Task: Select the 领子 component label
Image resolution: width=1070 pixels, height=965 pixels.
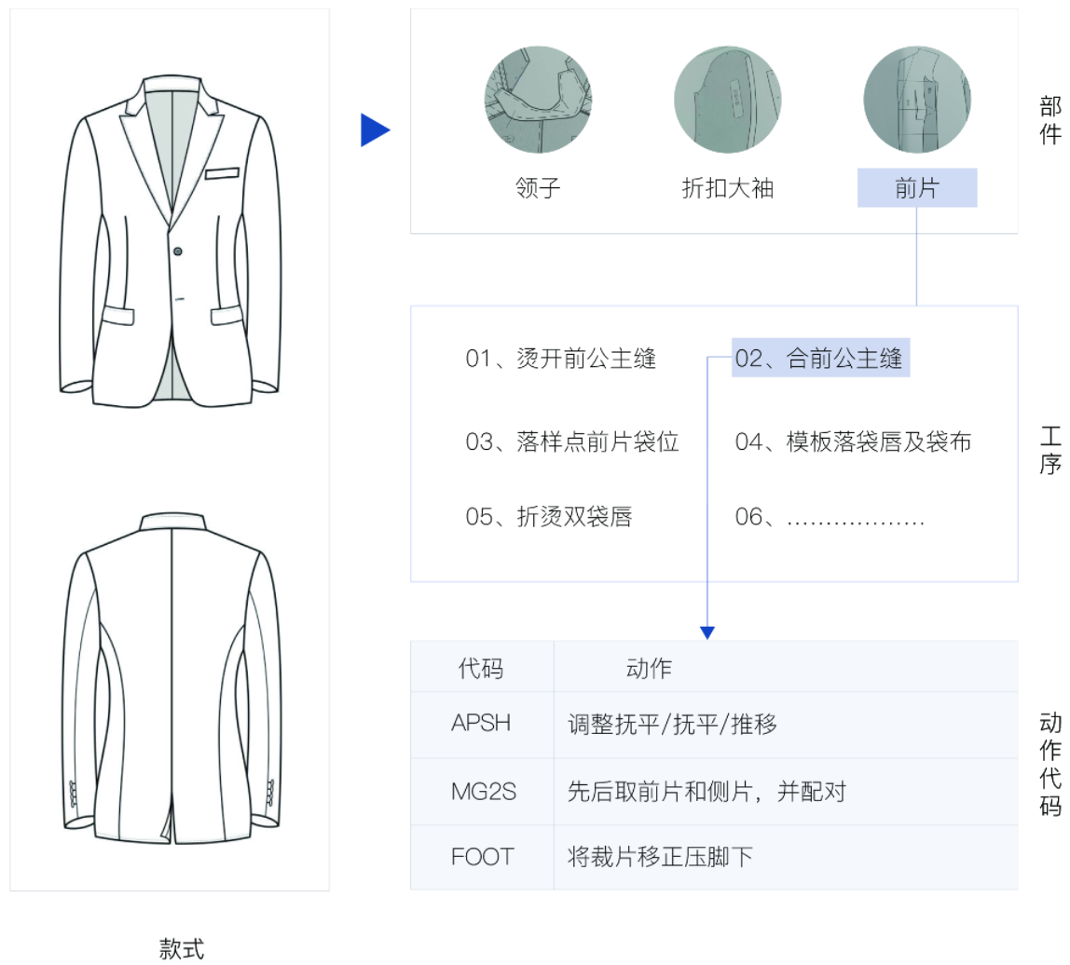Action: pyautogui.click(x=538, y=188)
